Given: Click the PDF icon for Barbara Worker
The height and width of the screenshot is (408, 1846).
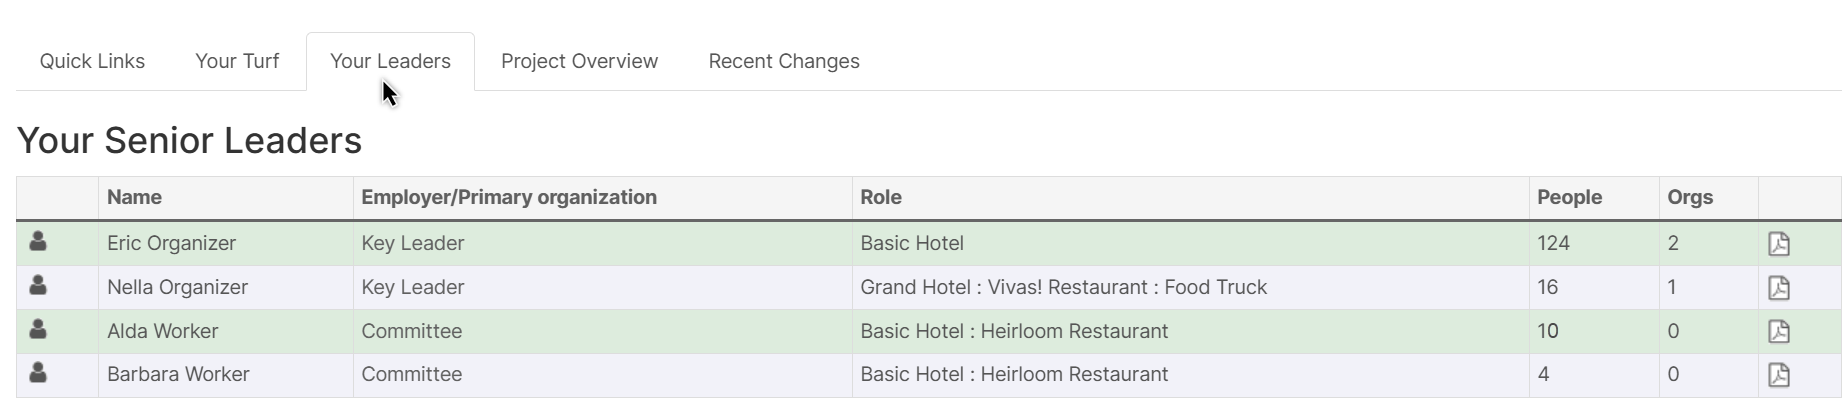Looking at the screenshot, I should click(x=1778, y=375).
